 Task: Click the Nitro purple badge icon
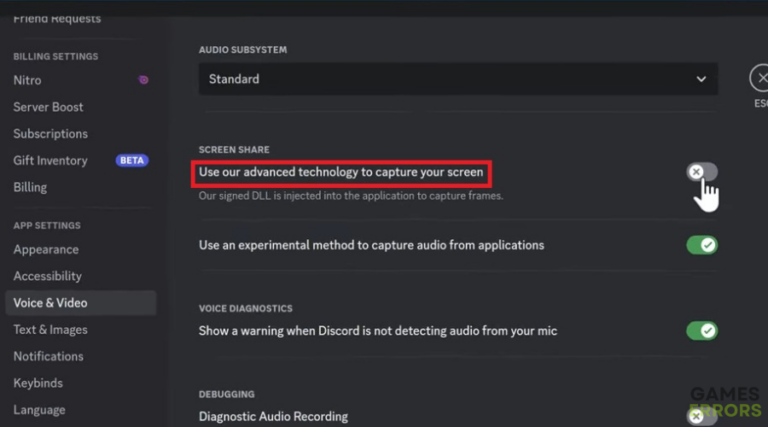(x=143, y=80)
